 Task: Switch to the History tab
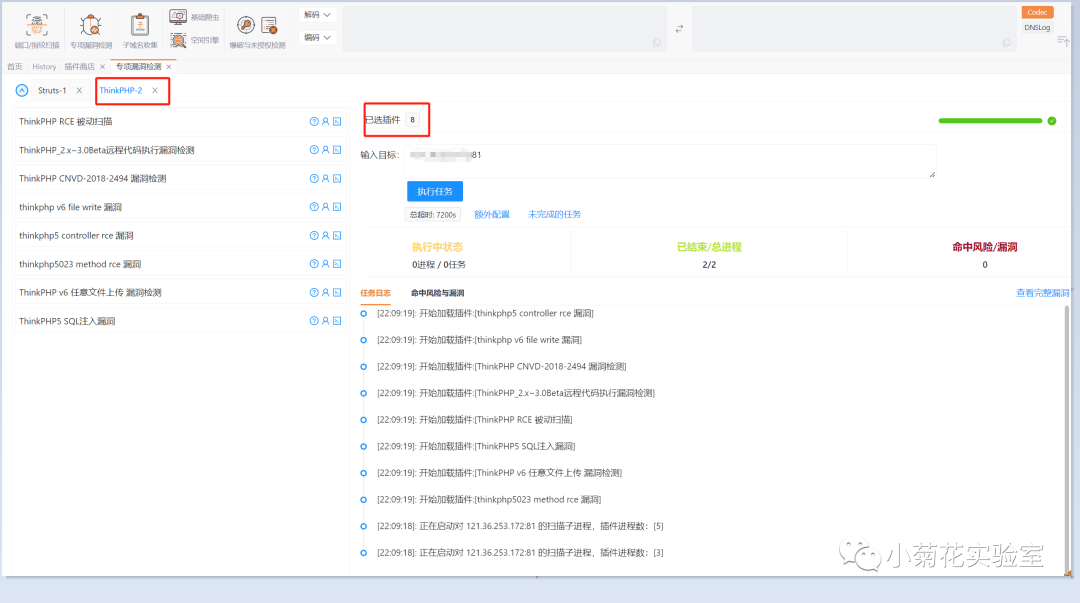(x=44, y=67)
